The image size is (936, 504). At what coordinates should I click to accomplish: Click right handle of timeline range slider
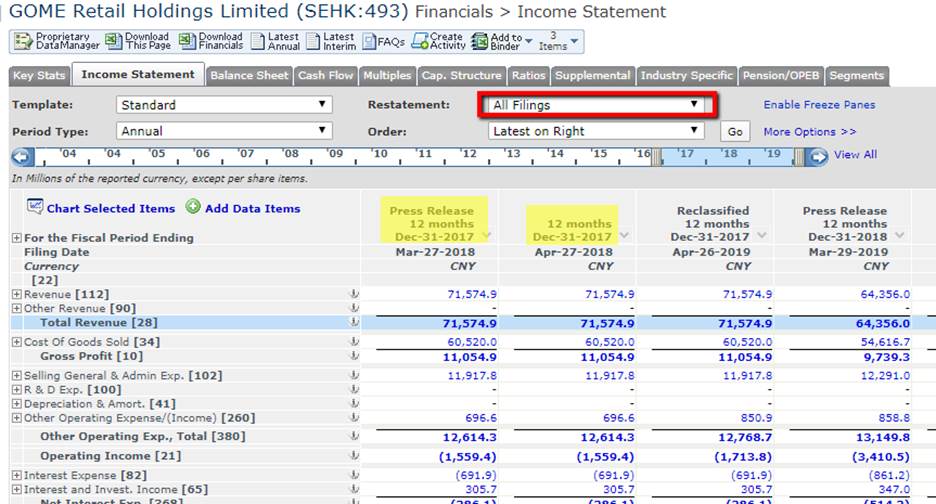click(799, 158)
